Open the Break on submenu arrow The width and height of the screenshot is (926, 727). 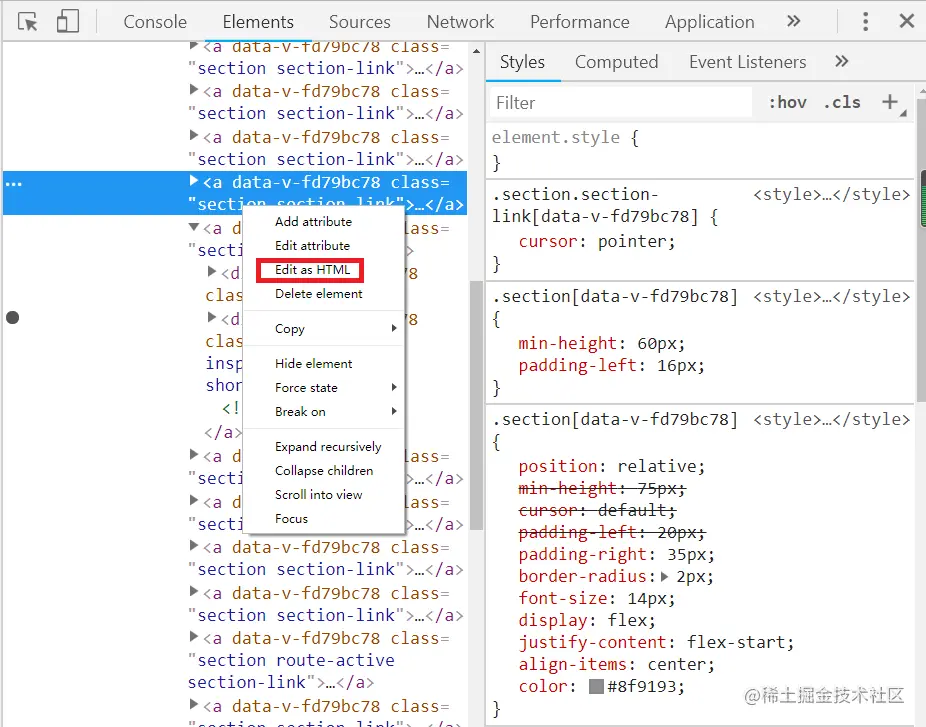click(x=394, y=411)
